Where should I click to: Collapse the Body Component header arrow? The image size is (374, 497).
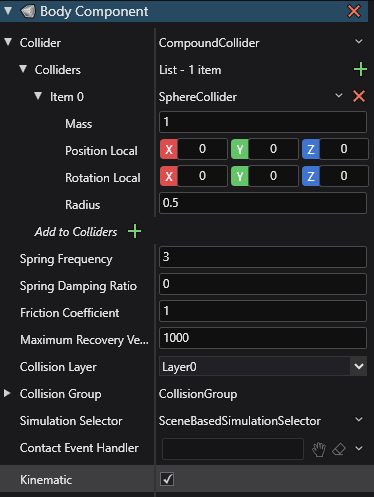point(8,11)
